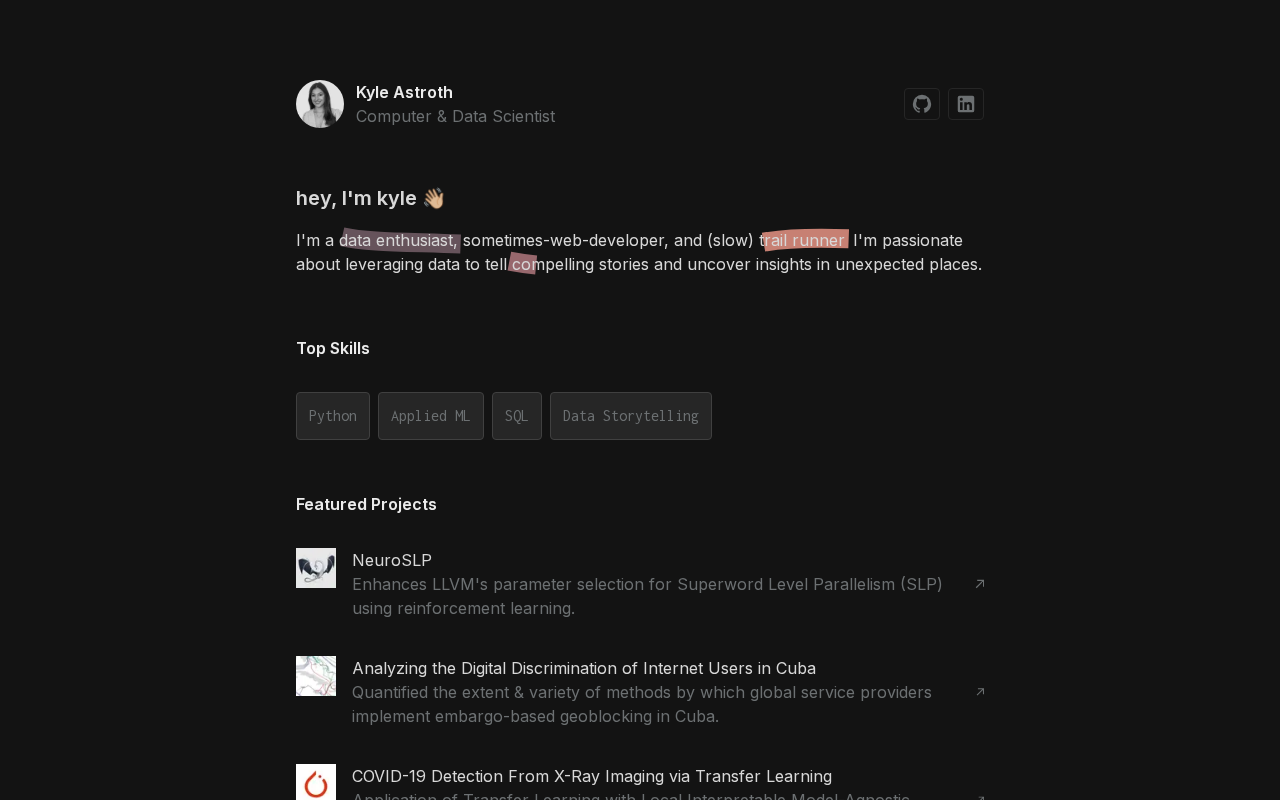The height and width of the screenshot is (800, 1280).
Task: Open the LinkedIn profile icon
Action: pyautogui.click(x=966, y=104)
